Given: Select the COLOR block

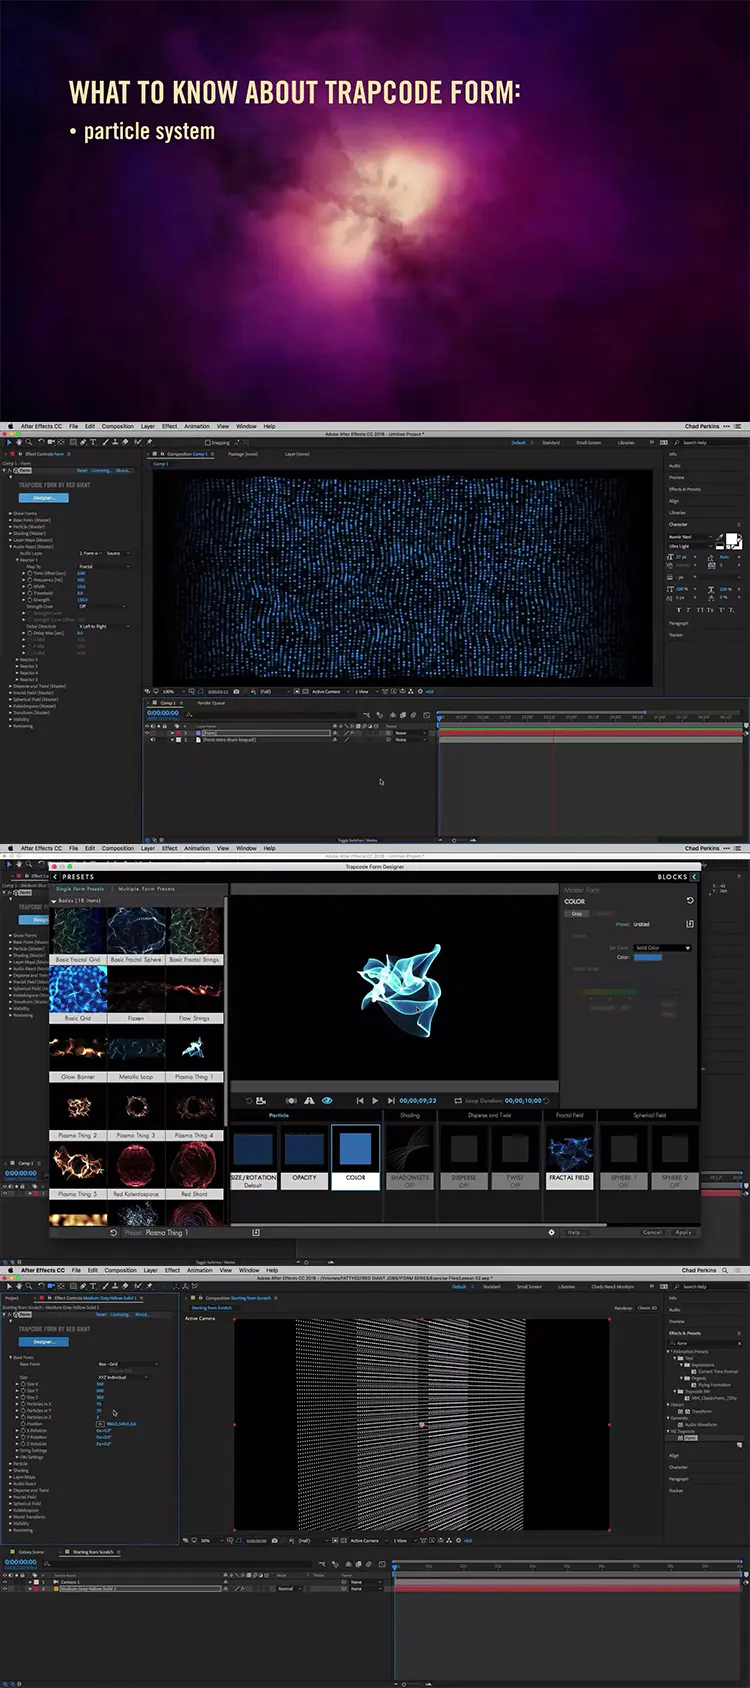Looking at the screenshot, I should click(355, 1157).
